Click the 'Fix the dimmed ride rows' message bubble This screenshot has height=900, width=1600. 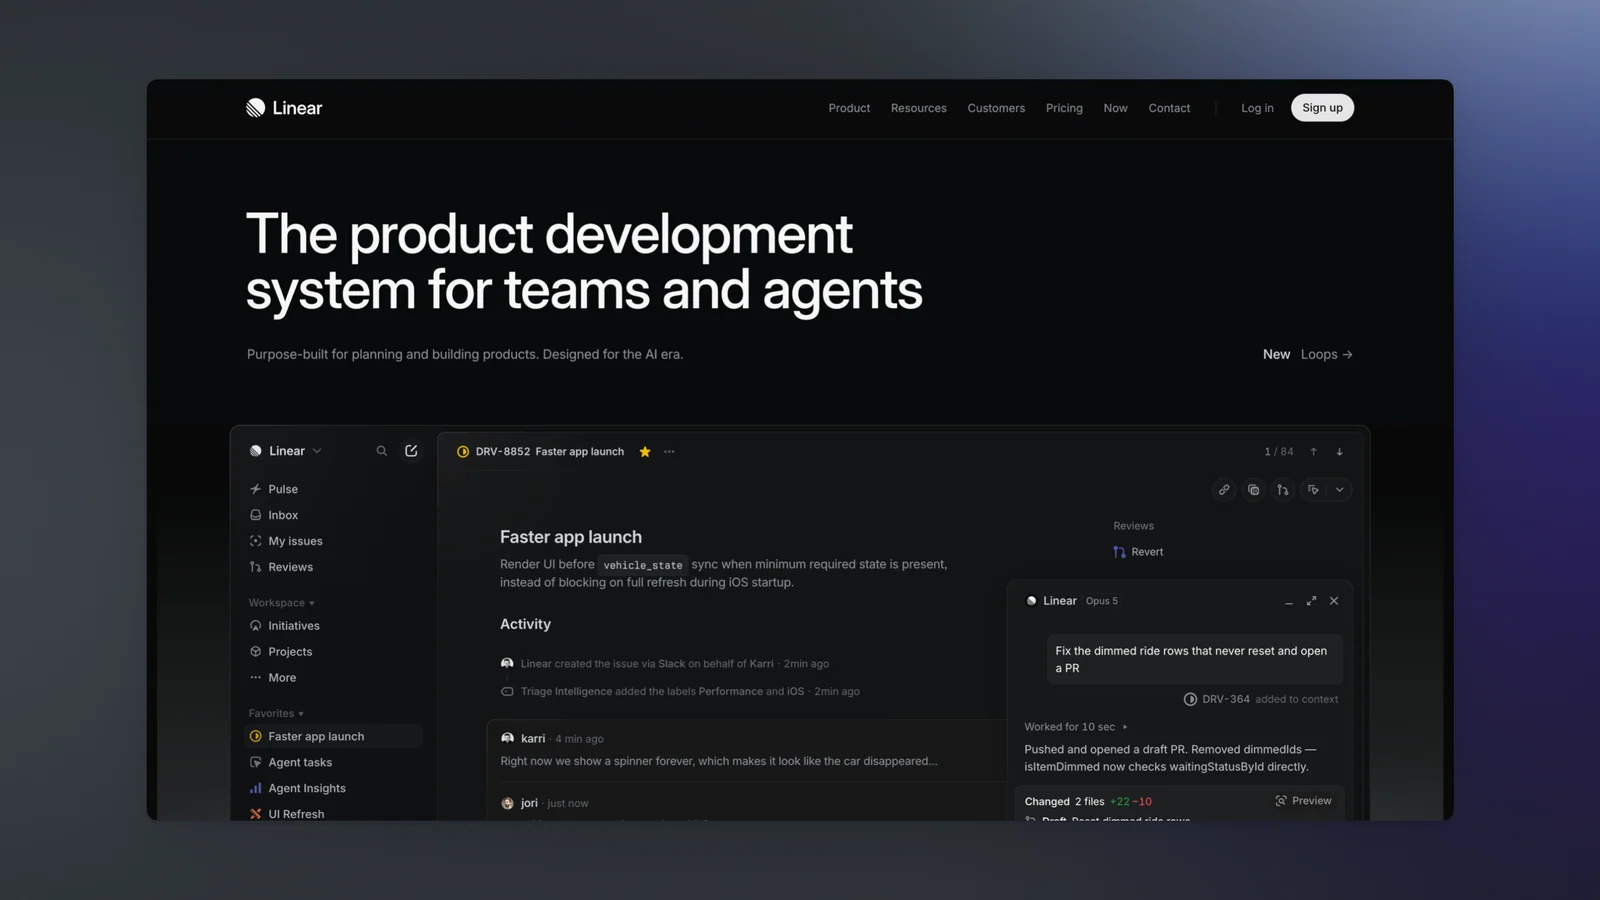tap(1194, 659)
